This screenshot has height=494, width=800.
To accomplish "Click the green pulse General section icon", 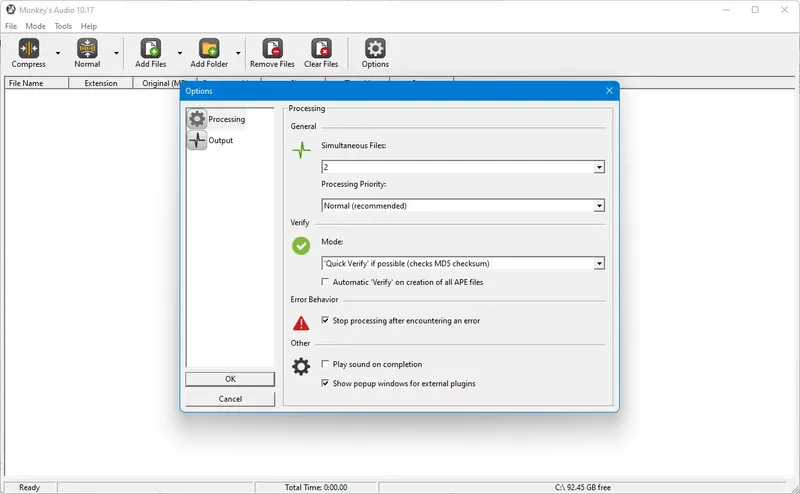I will tap(301, 150).
